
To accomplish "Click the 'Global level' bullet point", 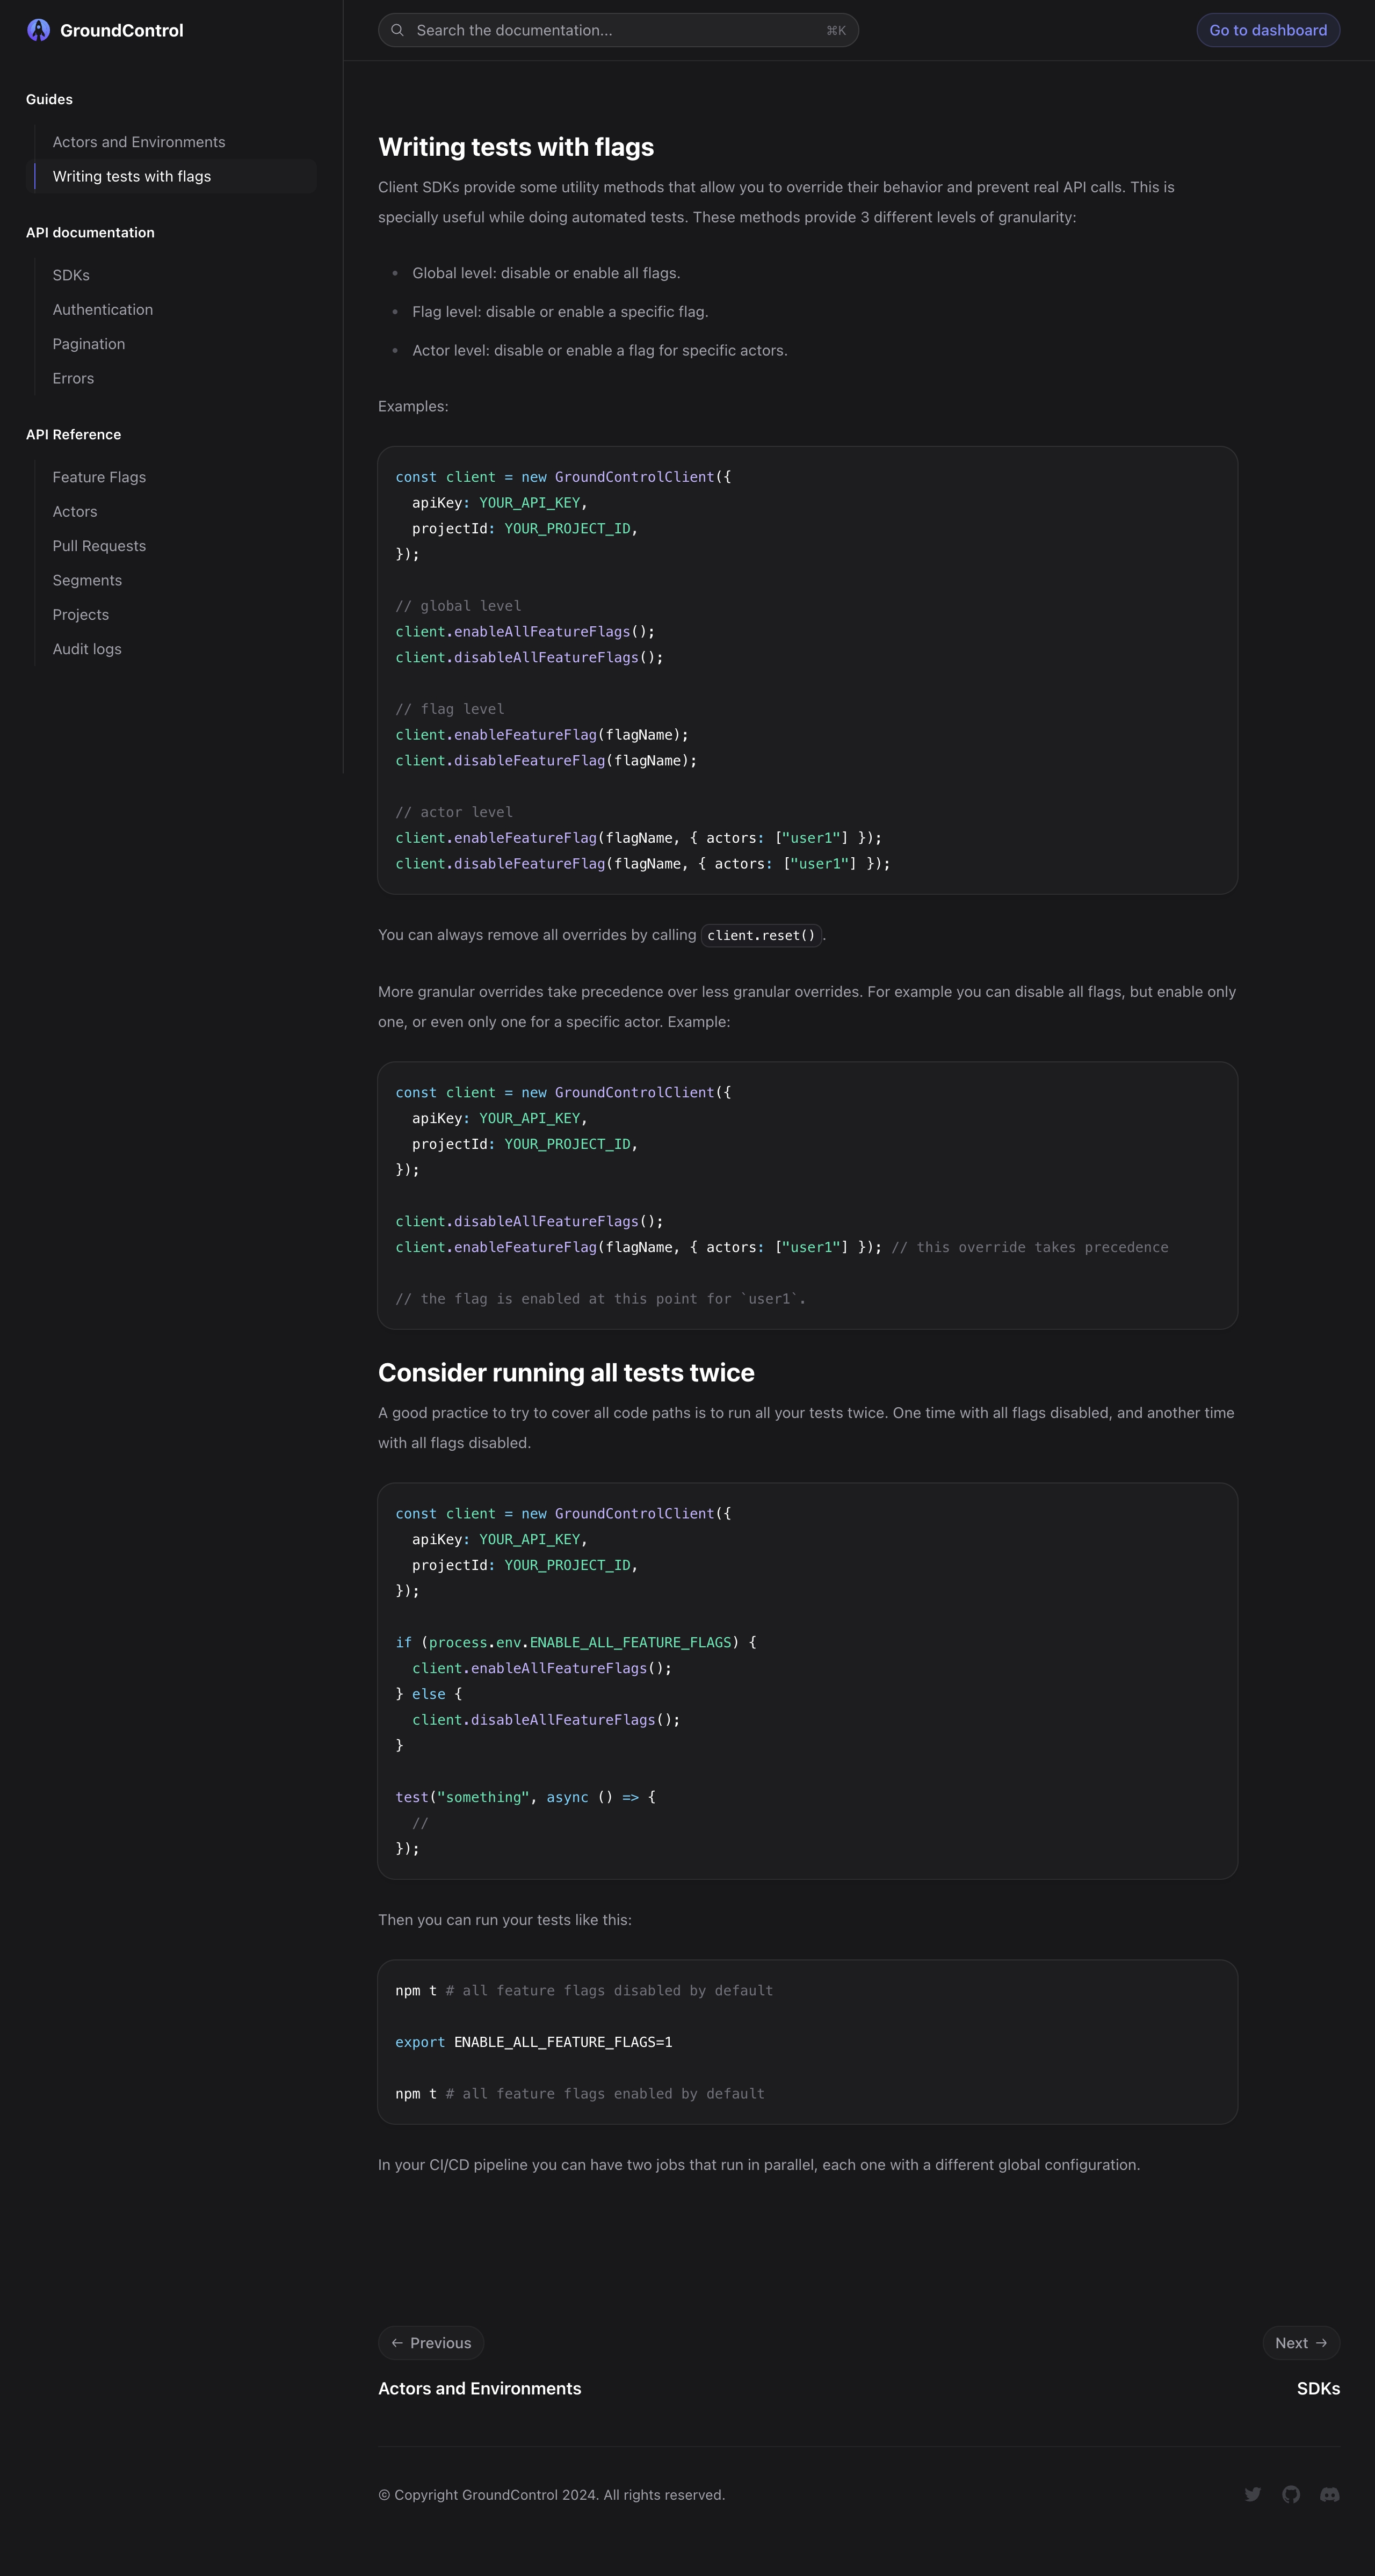I will coord(546,273).
